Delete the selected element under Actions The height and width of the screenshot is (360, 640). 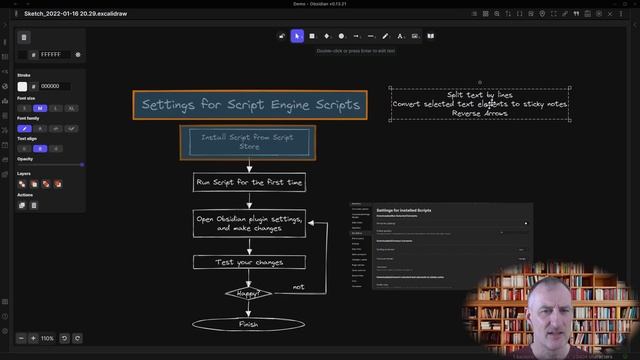(34, 205)
